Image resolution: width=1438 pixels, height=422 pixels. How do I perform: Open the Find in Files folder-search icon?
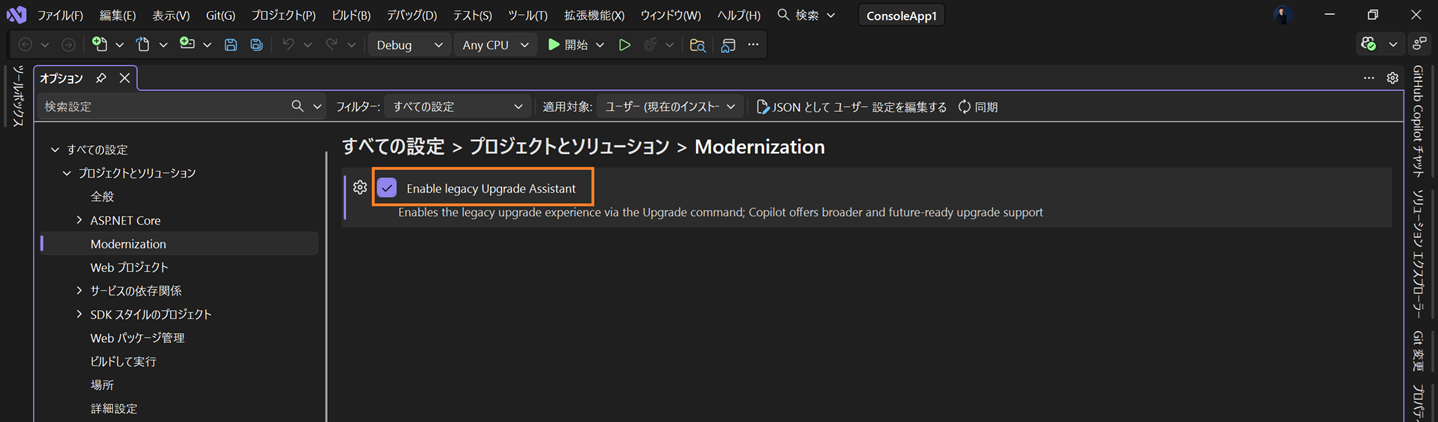(x=698, y=45)
